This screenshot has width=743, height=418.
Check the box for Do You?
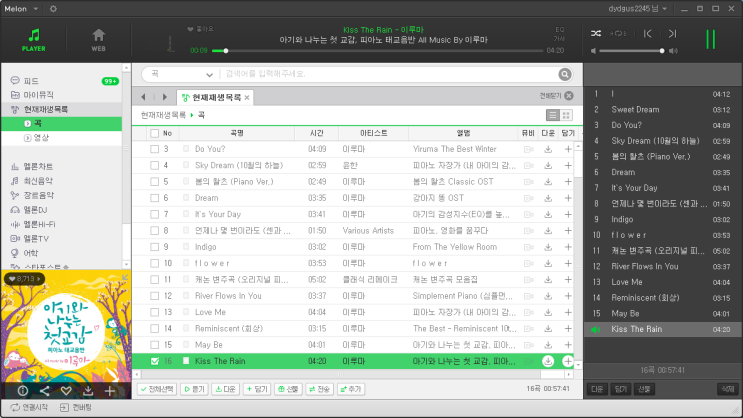point(154,149)
